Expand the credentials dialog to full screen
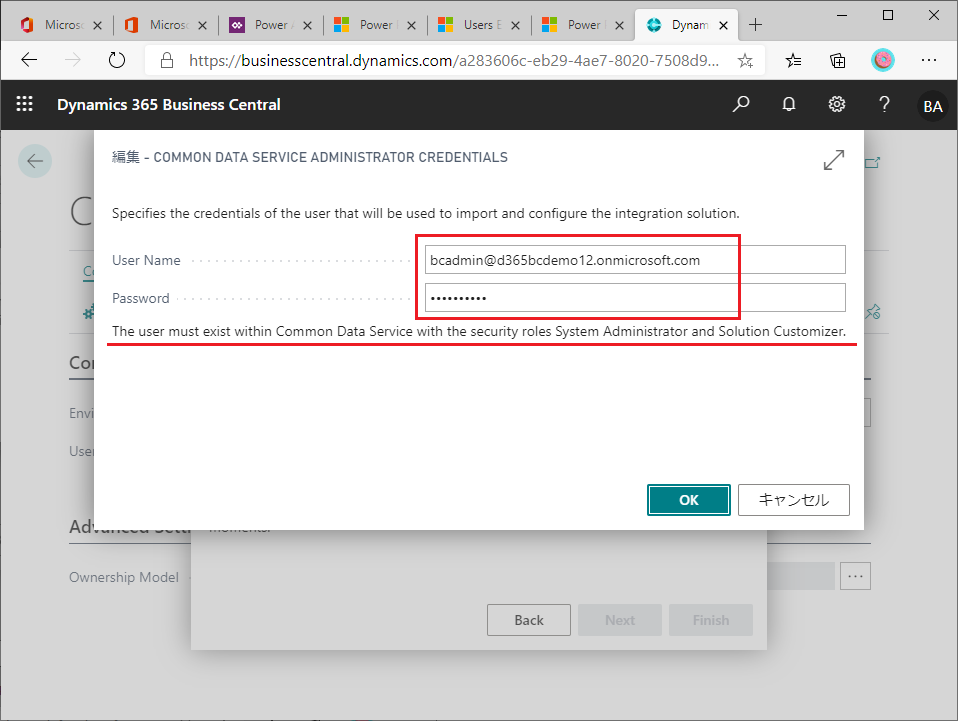 click(833, 160)
